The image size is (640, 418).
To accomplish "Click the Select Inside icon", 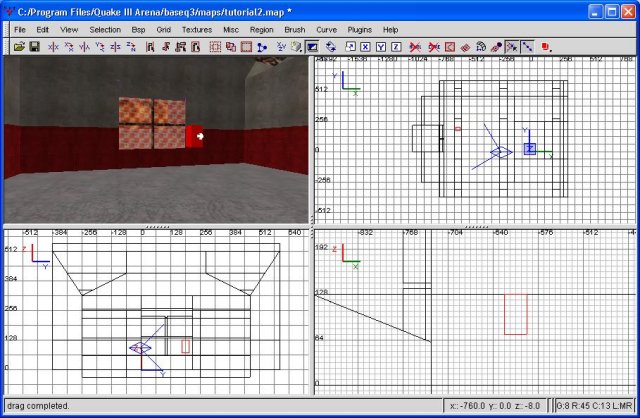I will click(196, 47).
